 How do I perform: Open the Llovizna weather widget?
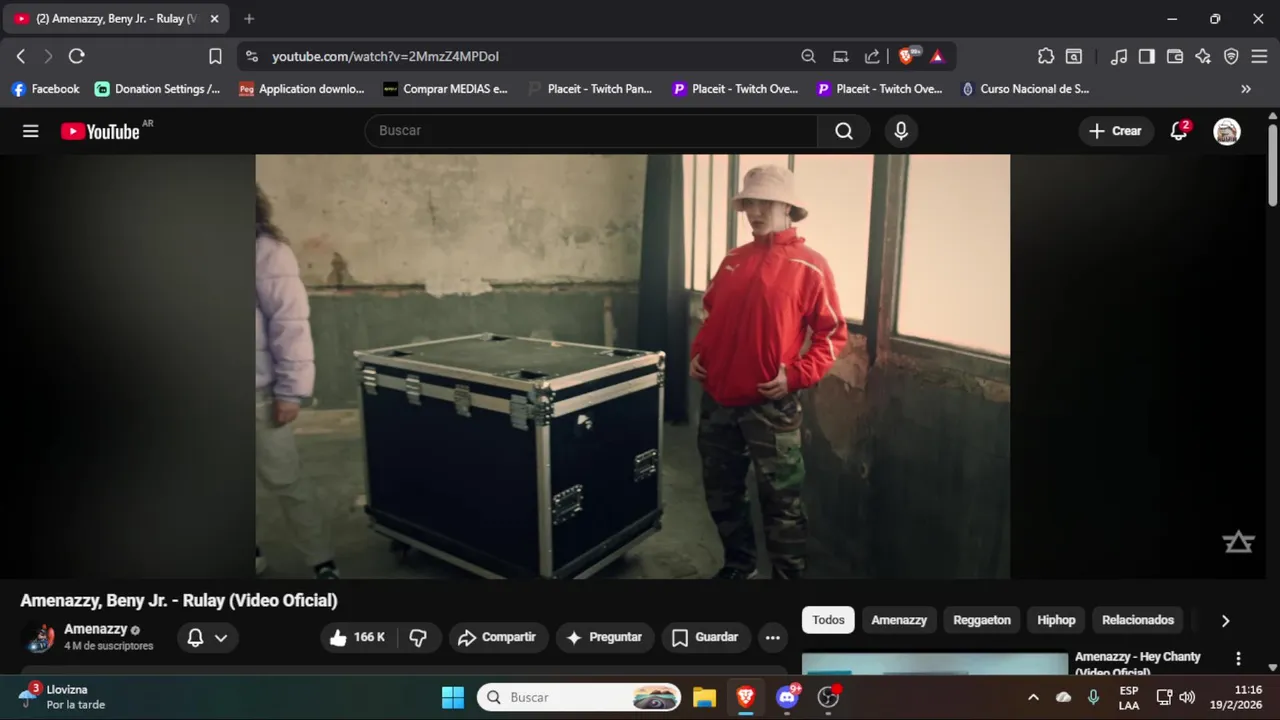62,697
